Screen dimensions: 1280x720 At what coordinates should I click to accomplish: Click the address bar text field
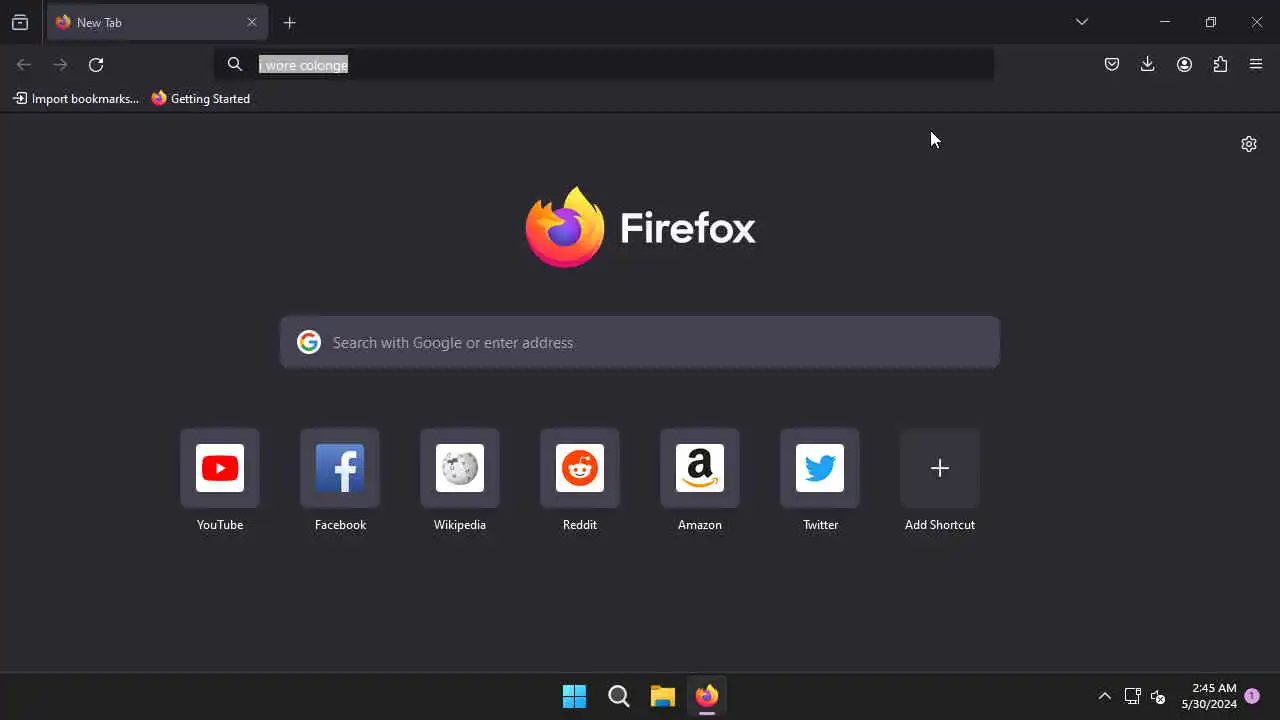point(604,64)
